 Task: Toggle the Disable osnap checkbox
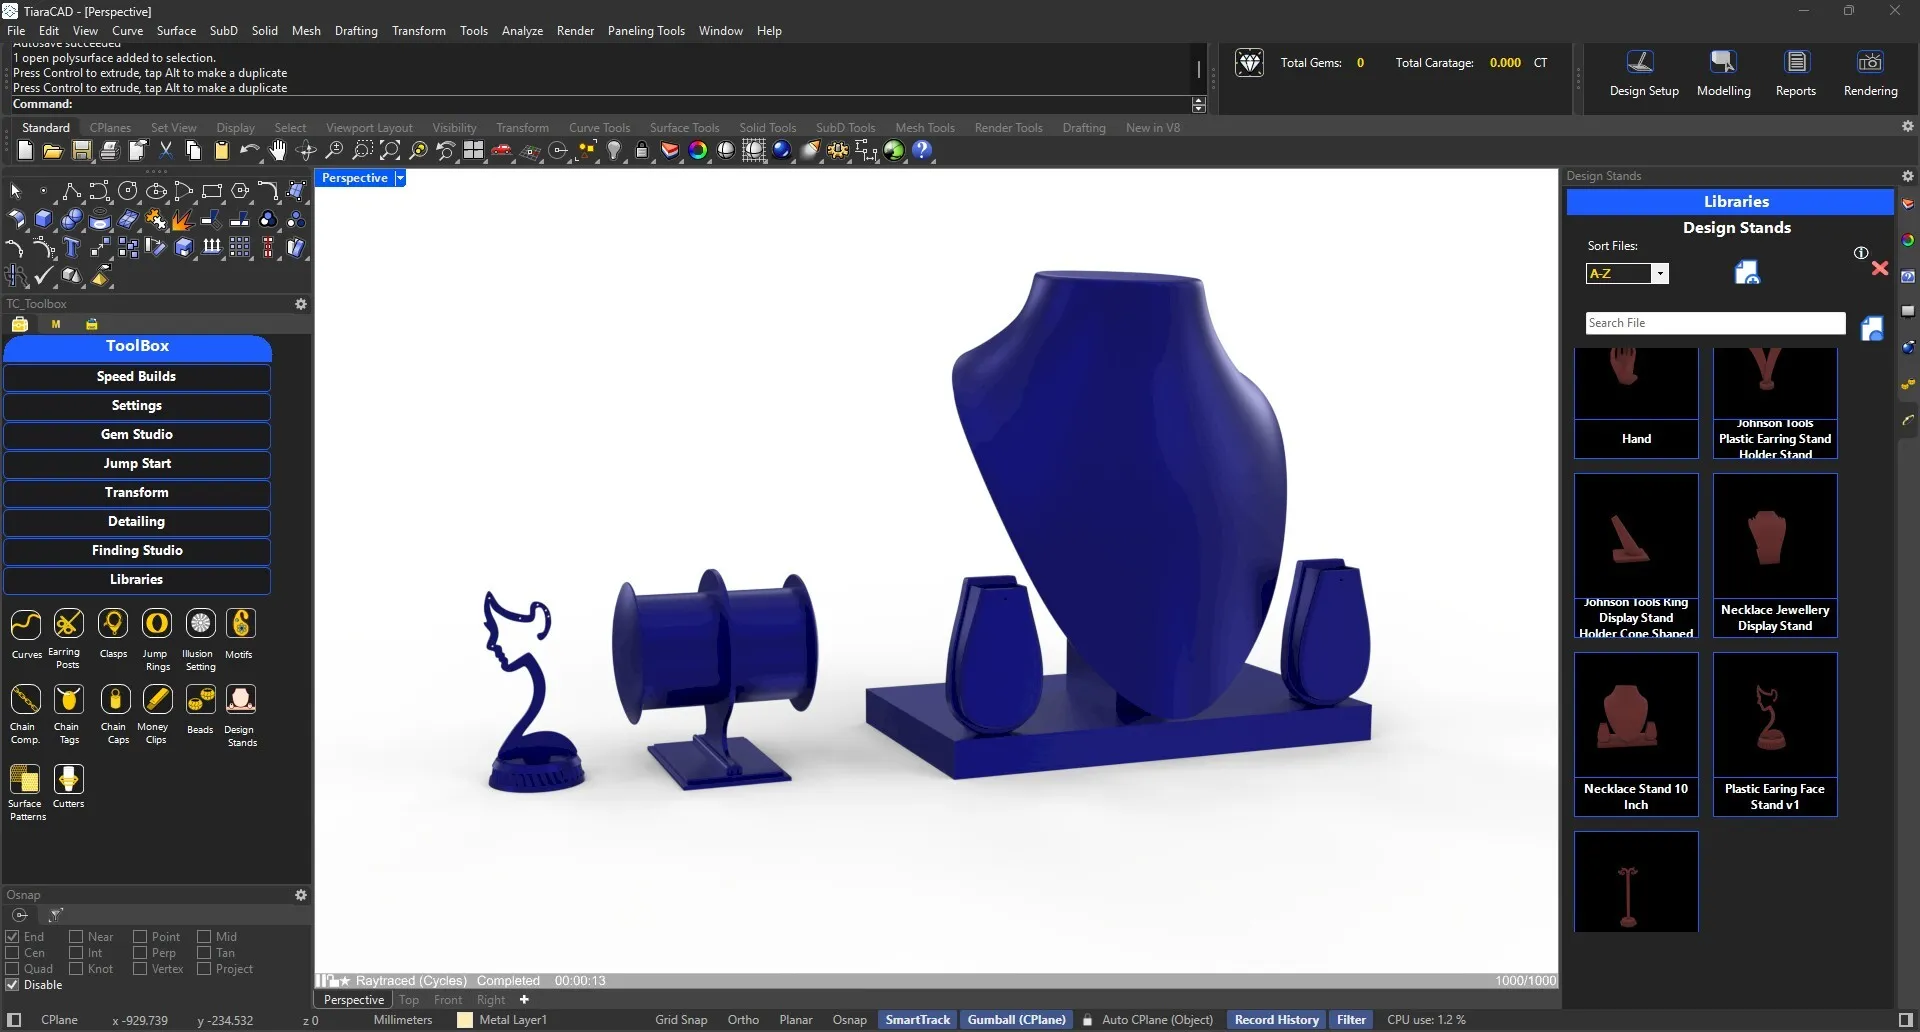pyautogui.click(x=13, y=985)
